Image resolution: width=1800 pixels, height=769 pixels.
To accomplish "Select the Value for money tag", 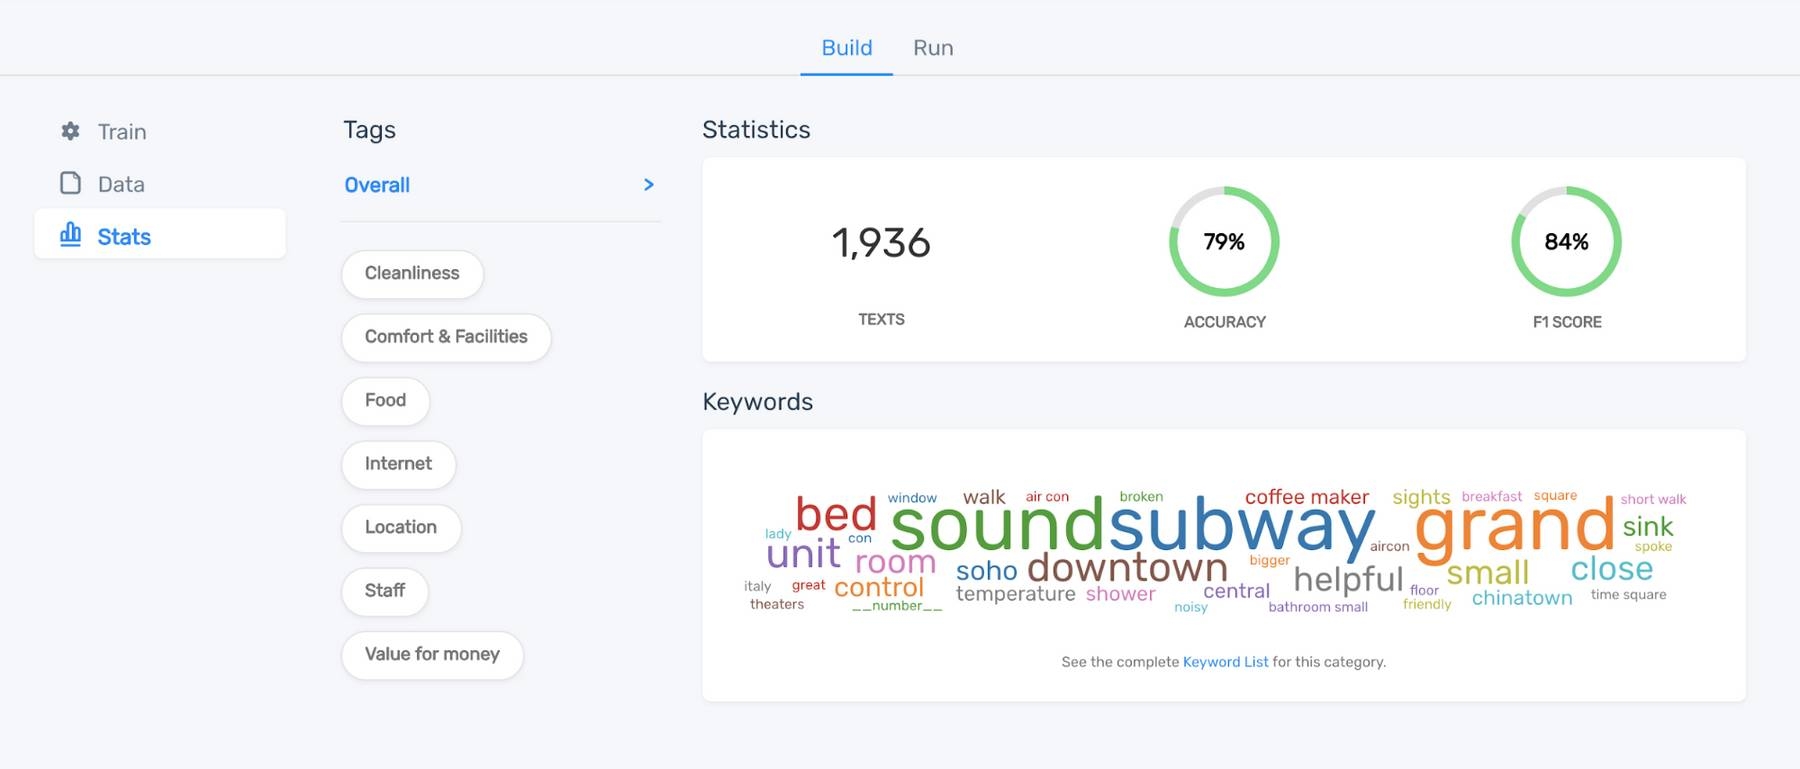I will [432, 654].
